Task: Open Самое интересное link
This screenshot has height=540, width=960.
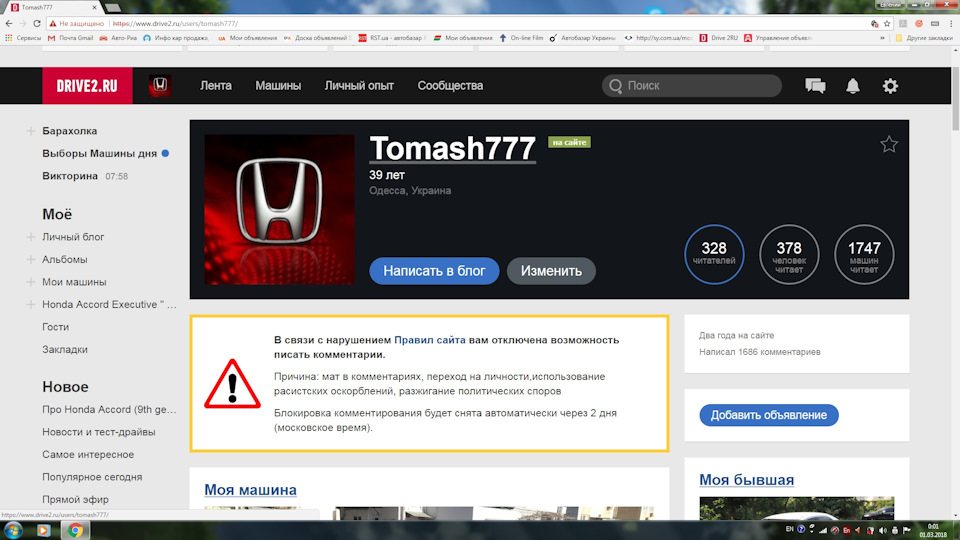Action: tap(88, 454)
